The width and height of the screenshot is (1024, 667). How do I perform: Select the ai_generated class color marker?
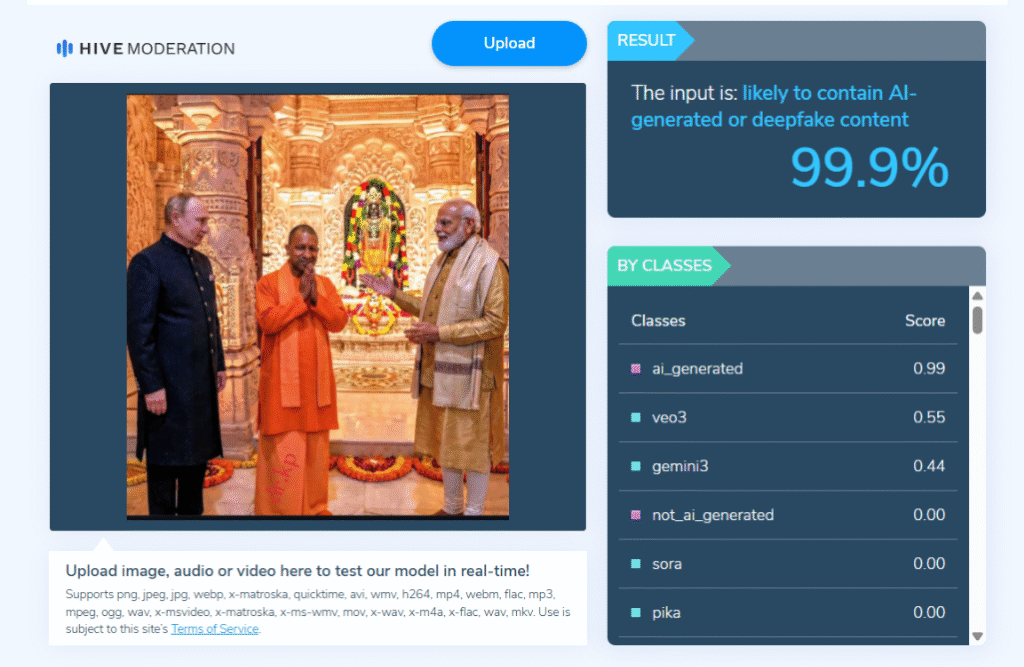[x=636, y=369]
